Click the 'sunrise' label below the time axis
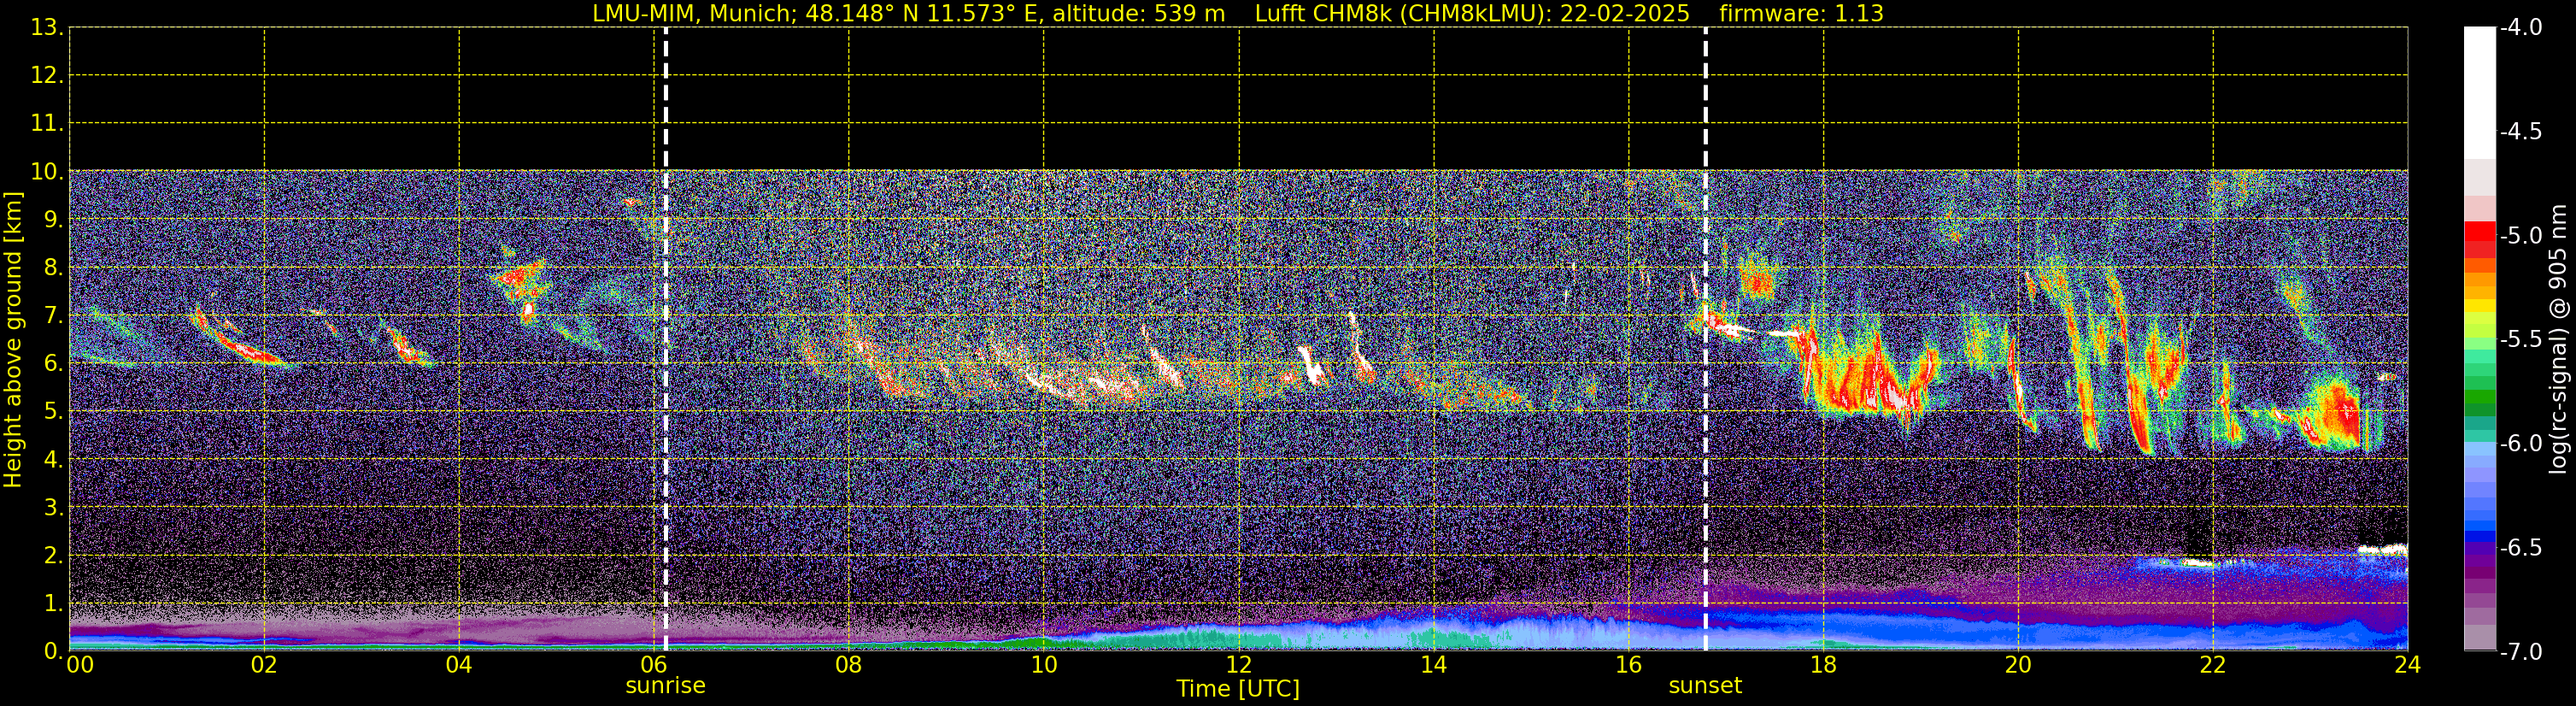This screenshot has height=706, width=2576. click(x=665, y=686)
